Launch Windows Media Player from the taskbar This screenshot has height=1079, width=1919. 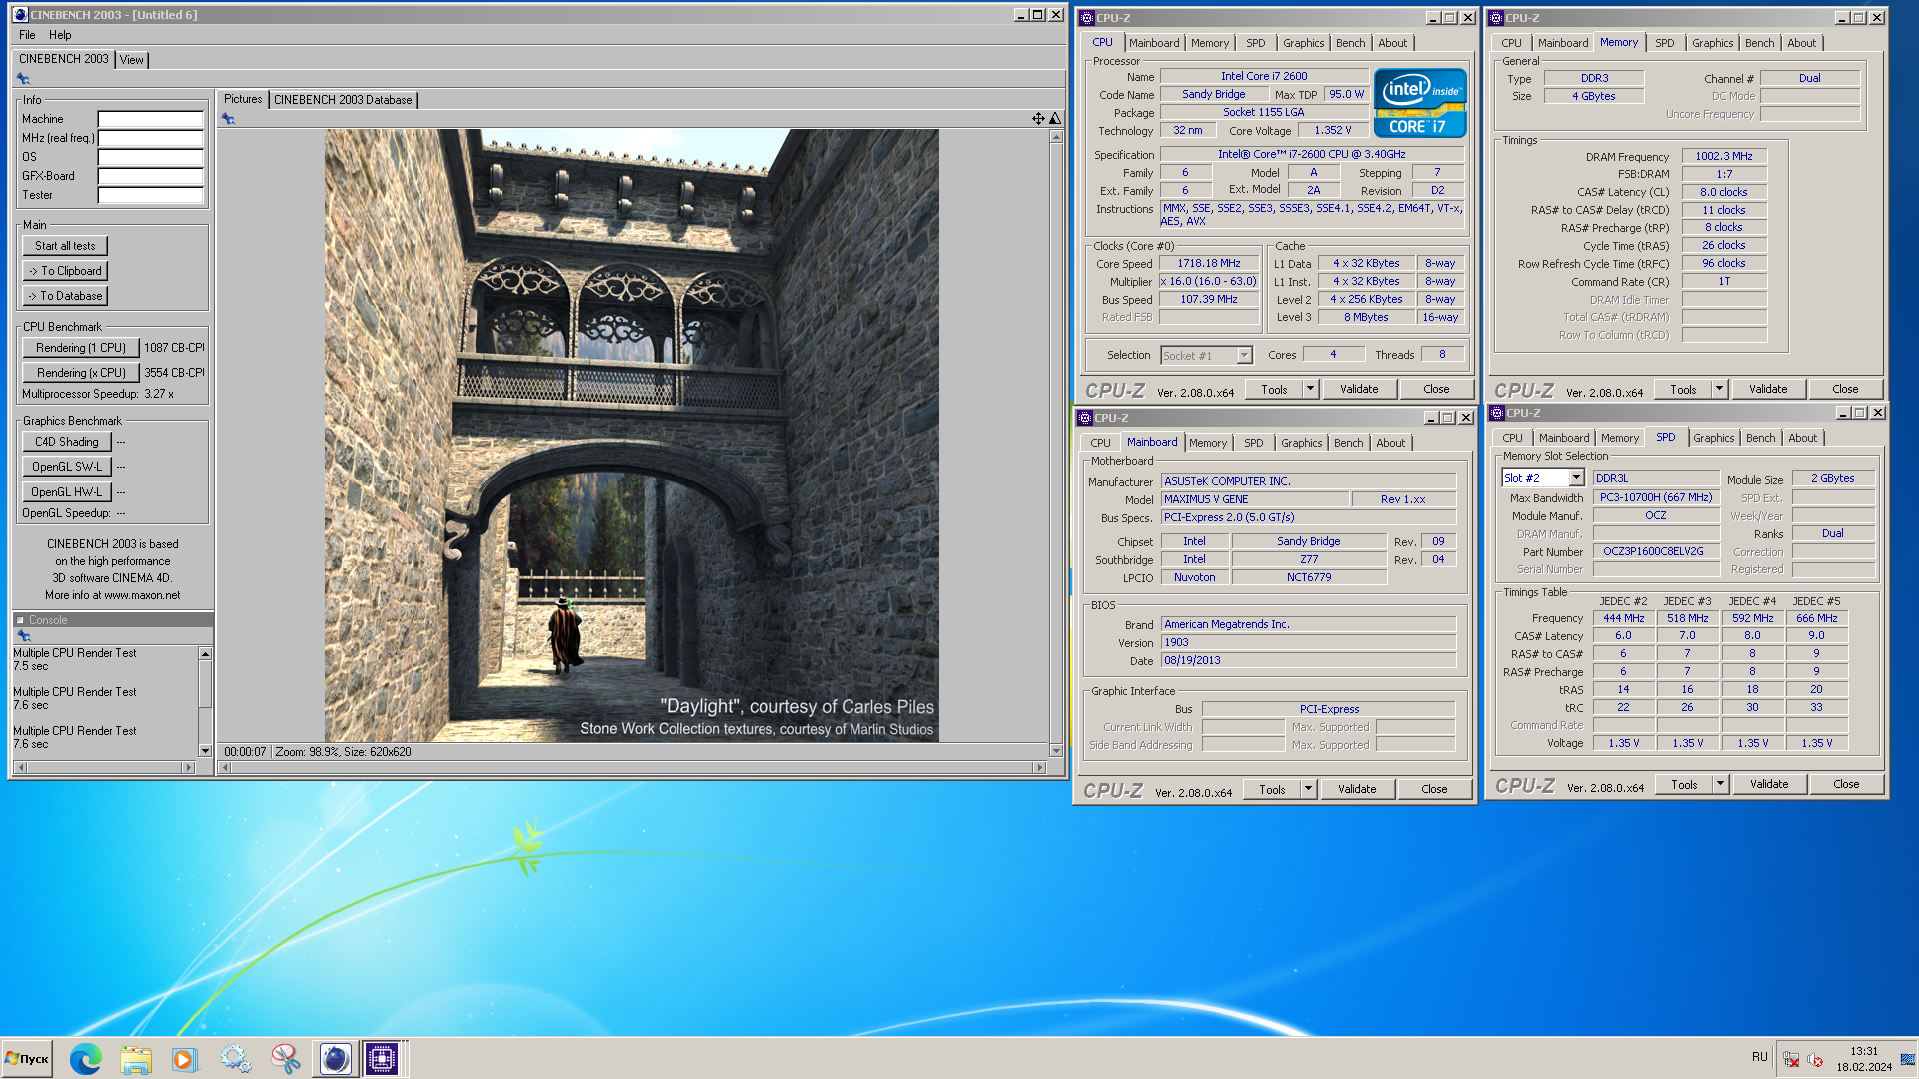click(x=185, y=1058)
